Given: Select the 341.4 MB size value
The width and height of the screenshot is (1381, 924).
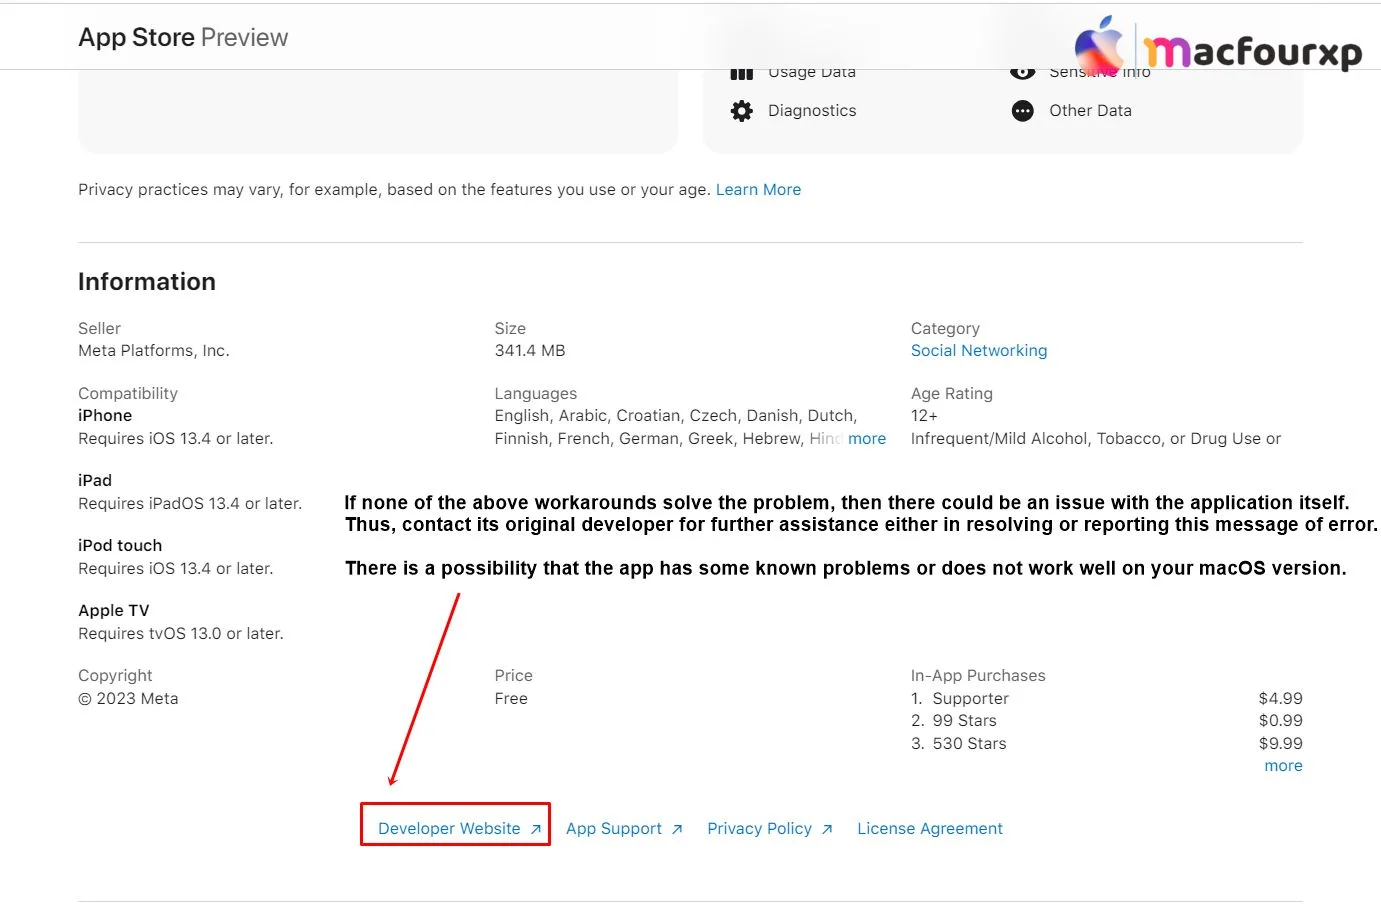Looking at the screenshot, I should [x=530, y=350].
